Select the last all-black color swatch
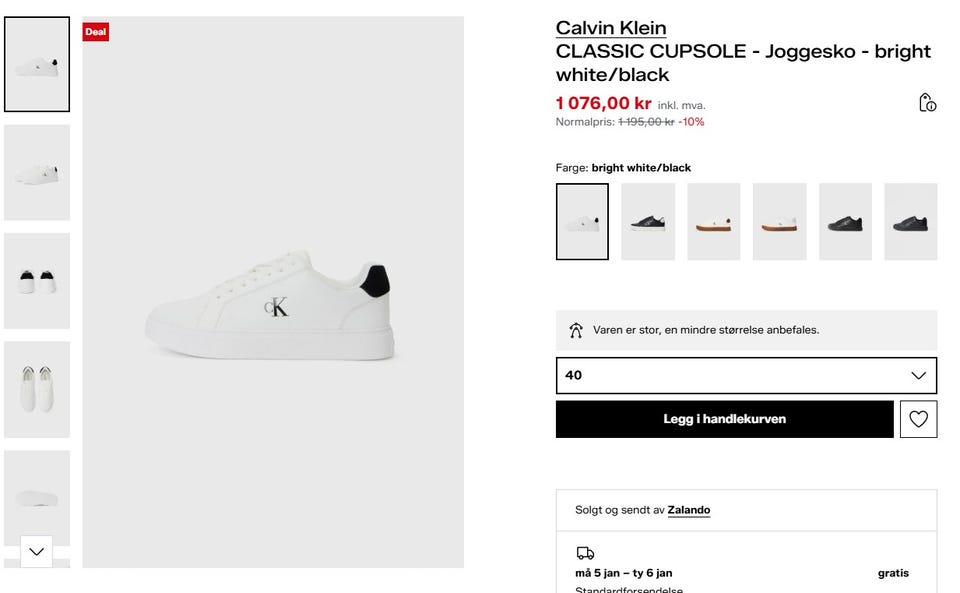Viewport: 960px width, 593px height. click(x=910, y=222)
